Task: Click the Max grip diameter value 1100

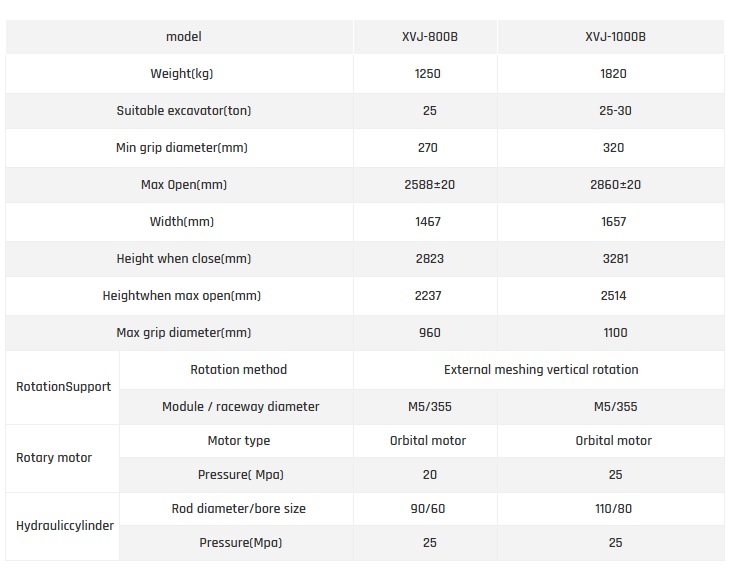Action: point(614,333)
